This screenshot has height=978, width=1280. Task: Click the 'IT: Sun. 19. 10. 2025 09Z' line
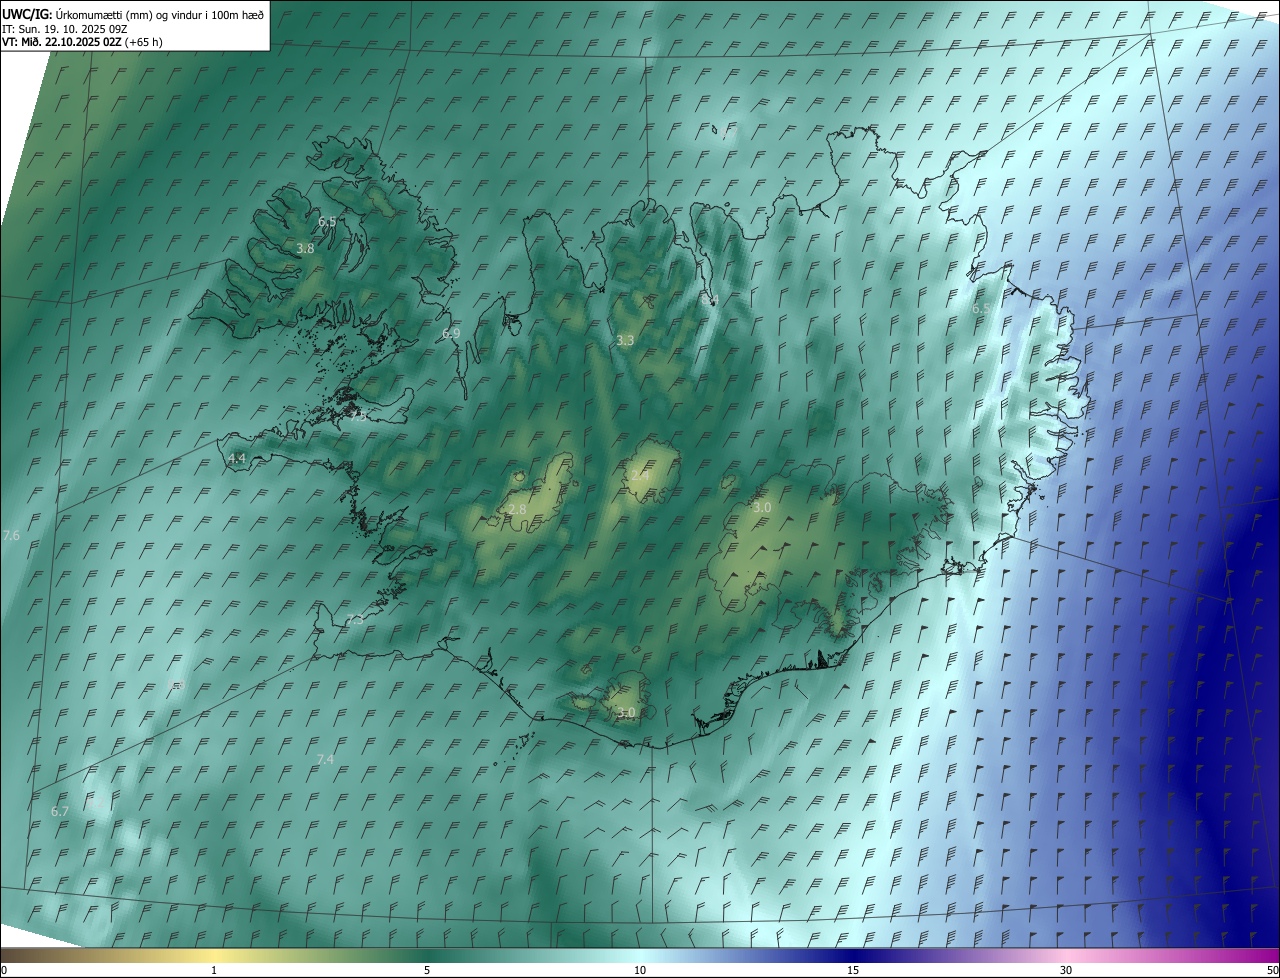point(64,28)
